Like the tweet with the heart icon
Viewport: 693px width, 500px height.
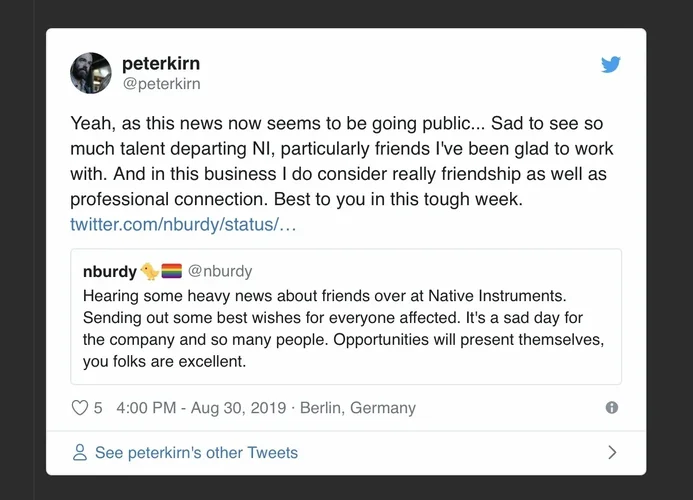click(x=81, y=408)
